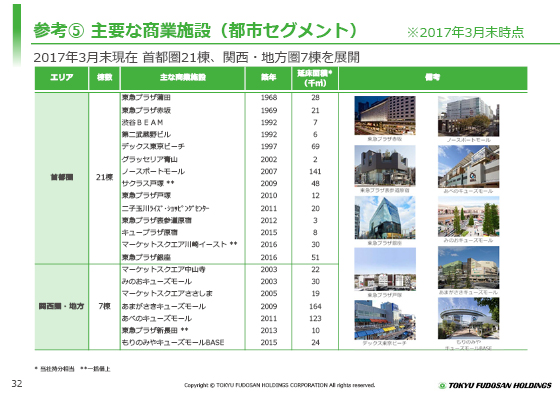Click the あべのキューズモール photo

[x=469, y=166]
